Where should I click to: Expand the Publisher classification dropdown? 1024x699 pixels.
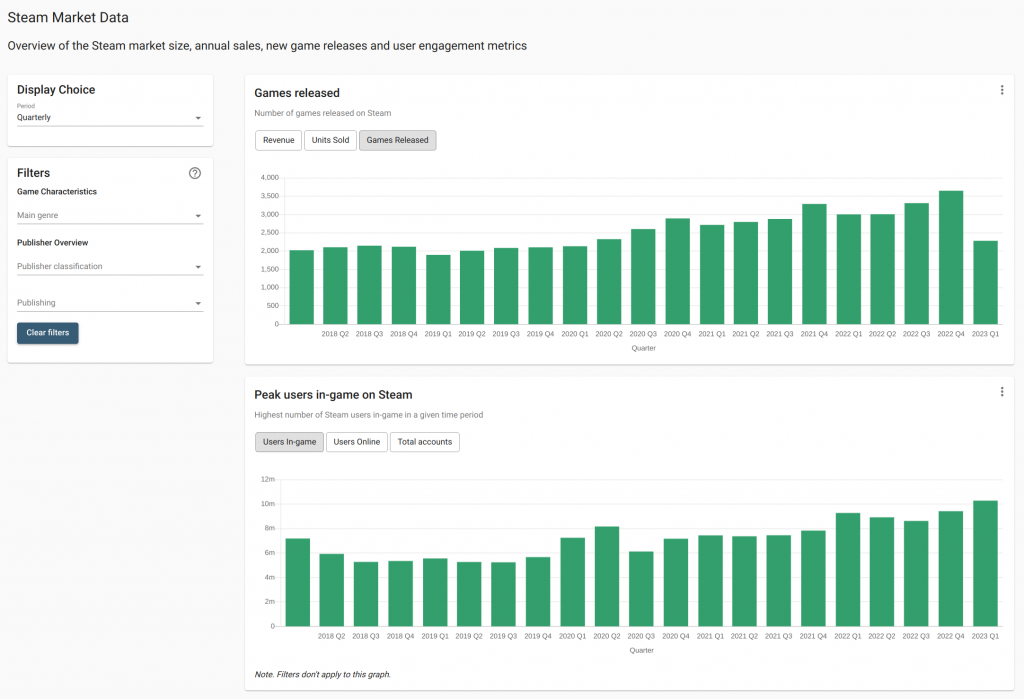110,267
